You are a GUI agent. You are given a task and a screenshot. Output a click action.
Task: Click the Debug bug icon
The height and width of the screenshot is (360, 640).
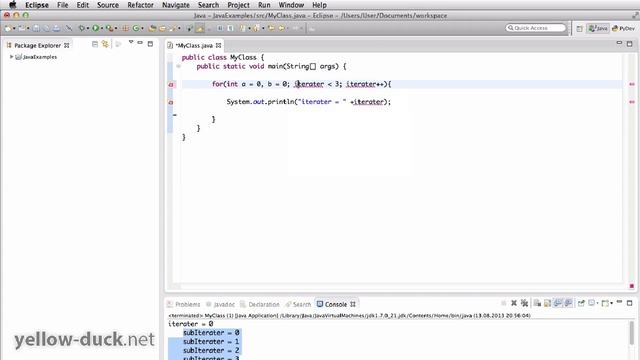coord(82,29)
